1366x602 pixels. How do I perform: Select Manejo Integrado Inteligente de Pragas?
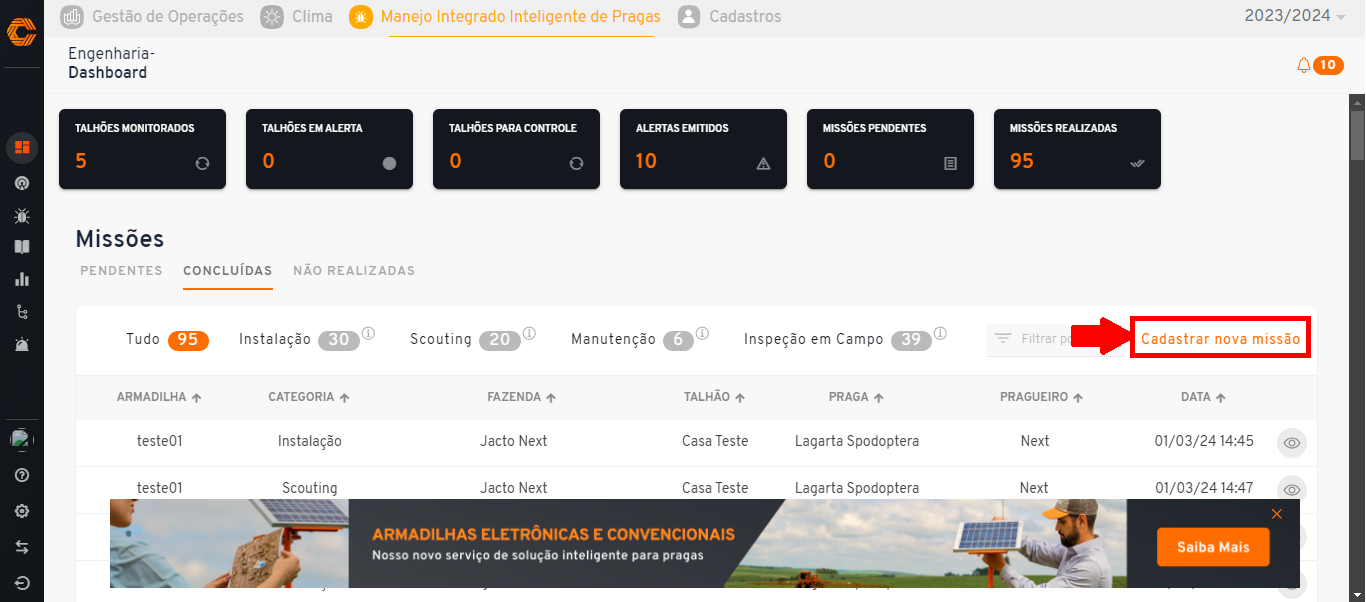tap(505, 16)
